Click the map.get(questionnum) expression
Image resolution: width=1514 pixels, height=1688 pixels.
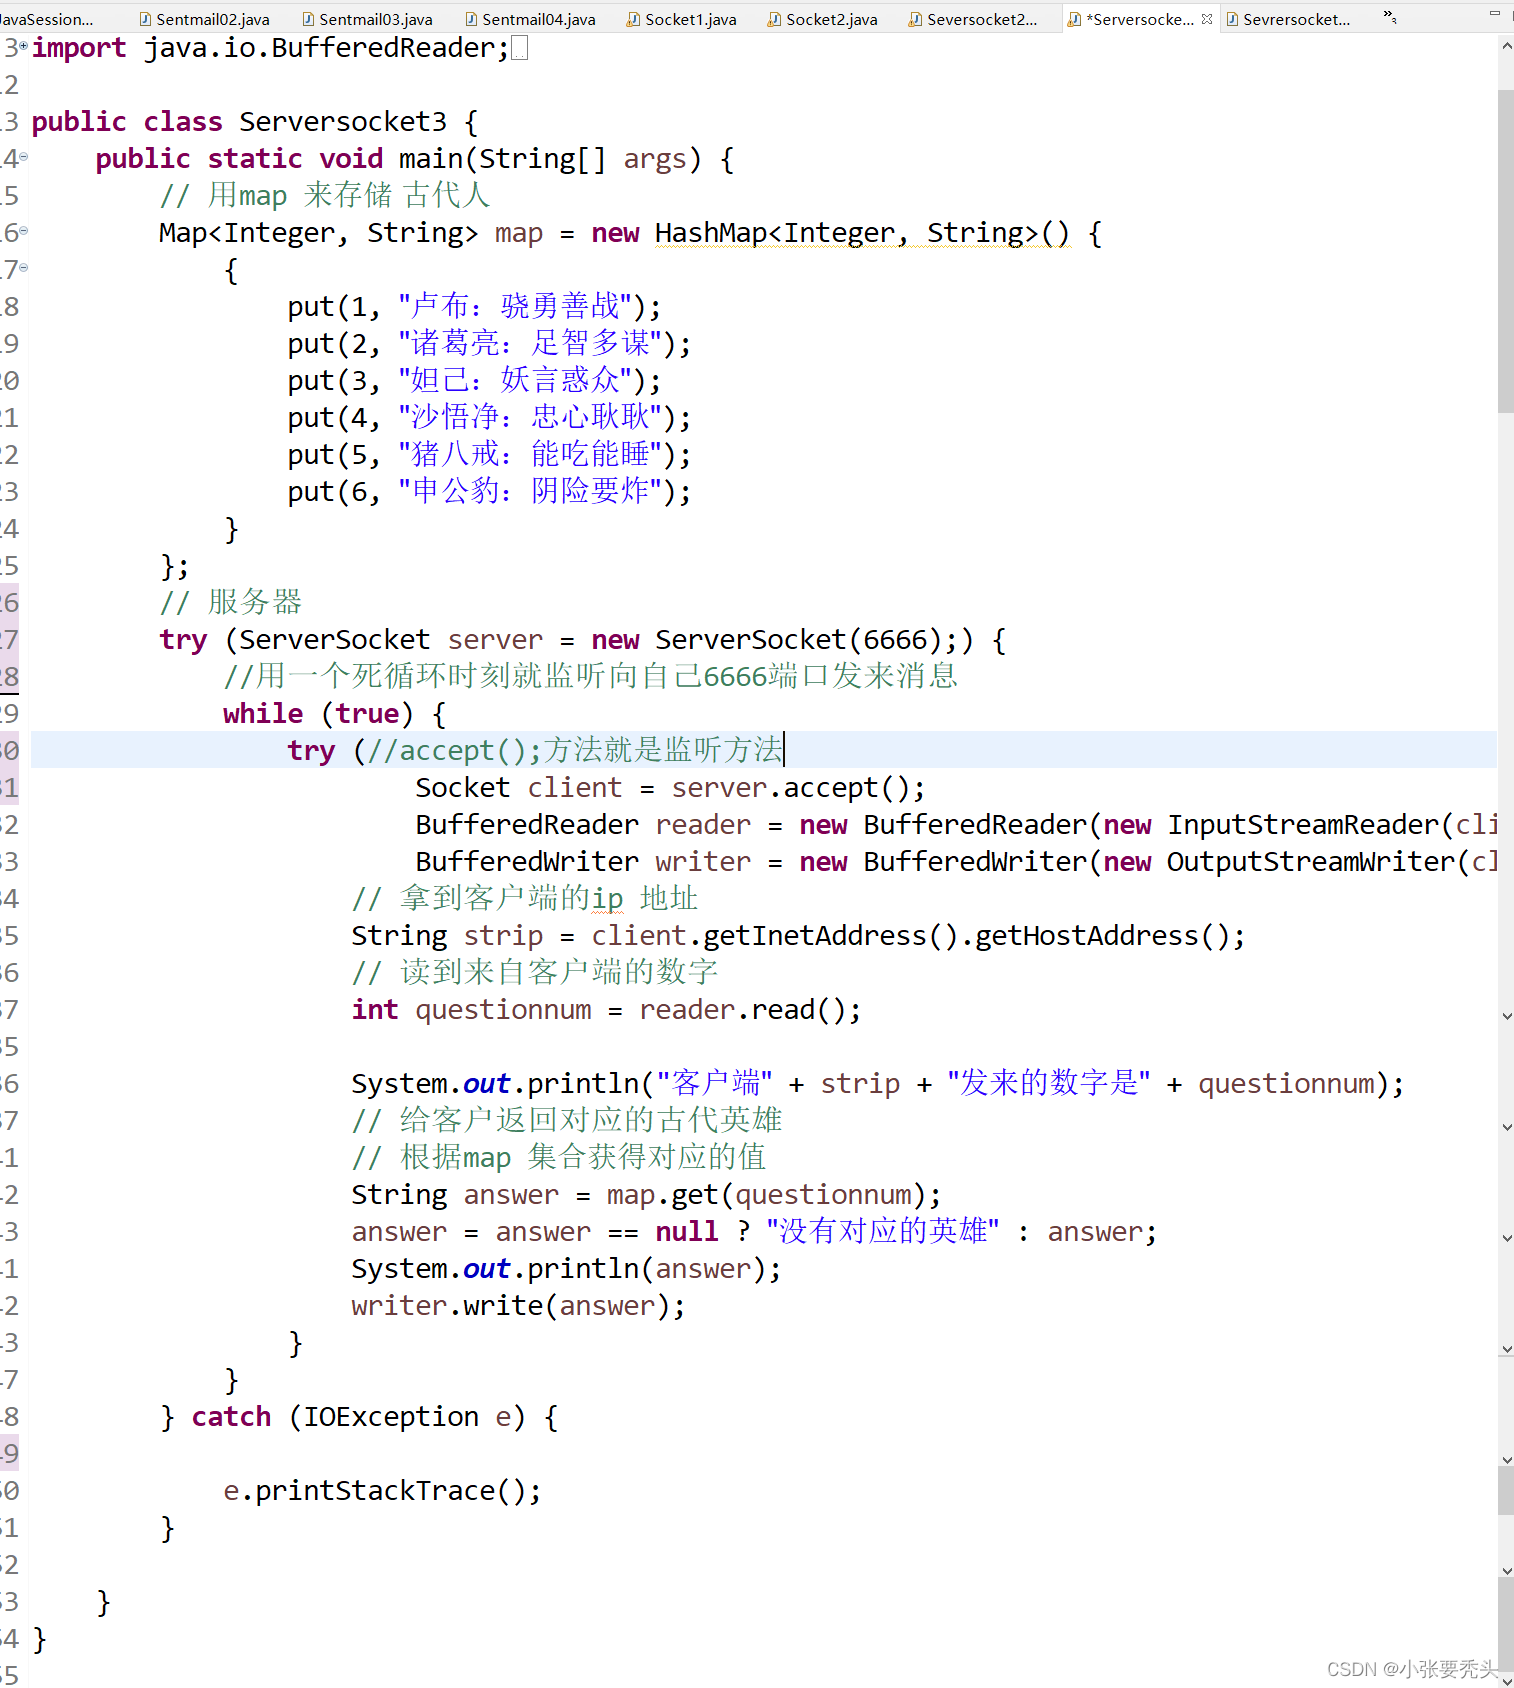pyautogui.click(x=766, y=1195)
